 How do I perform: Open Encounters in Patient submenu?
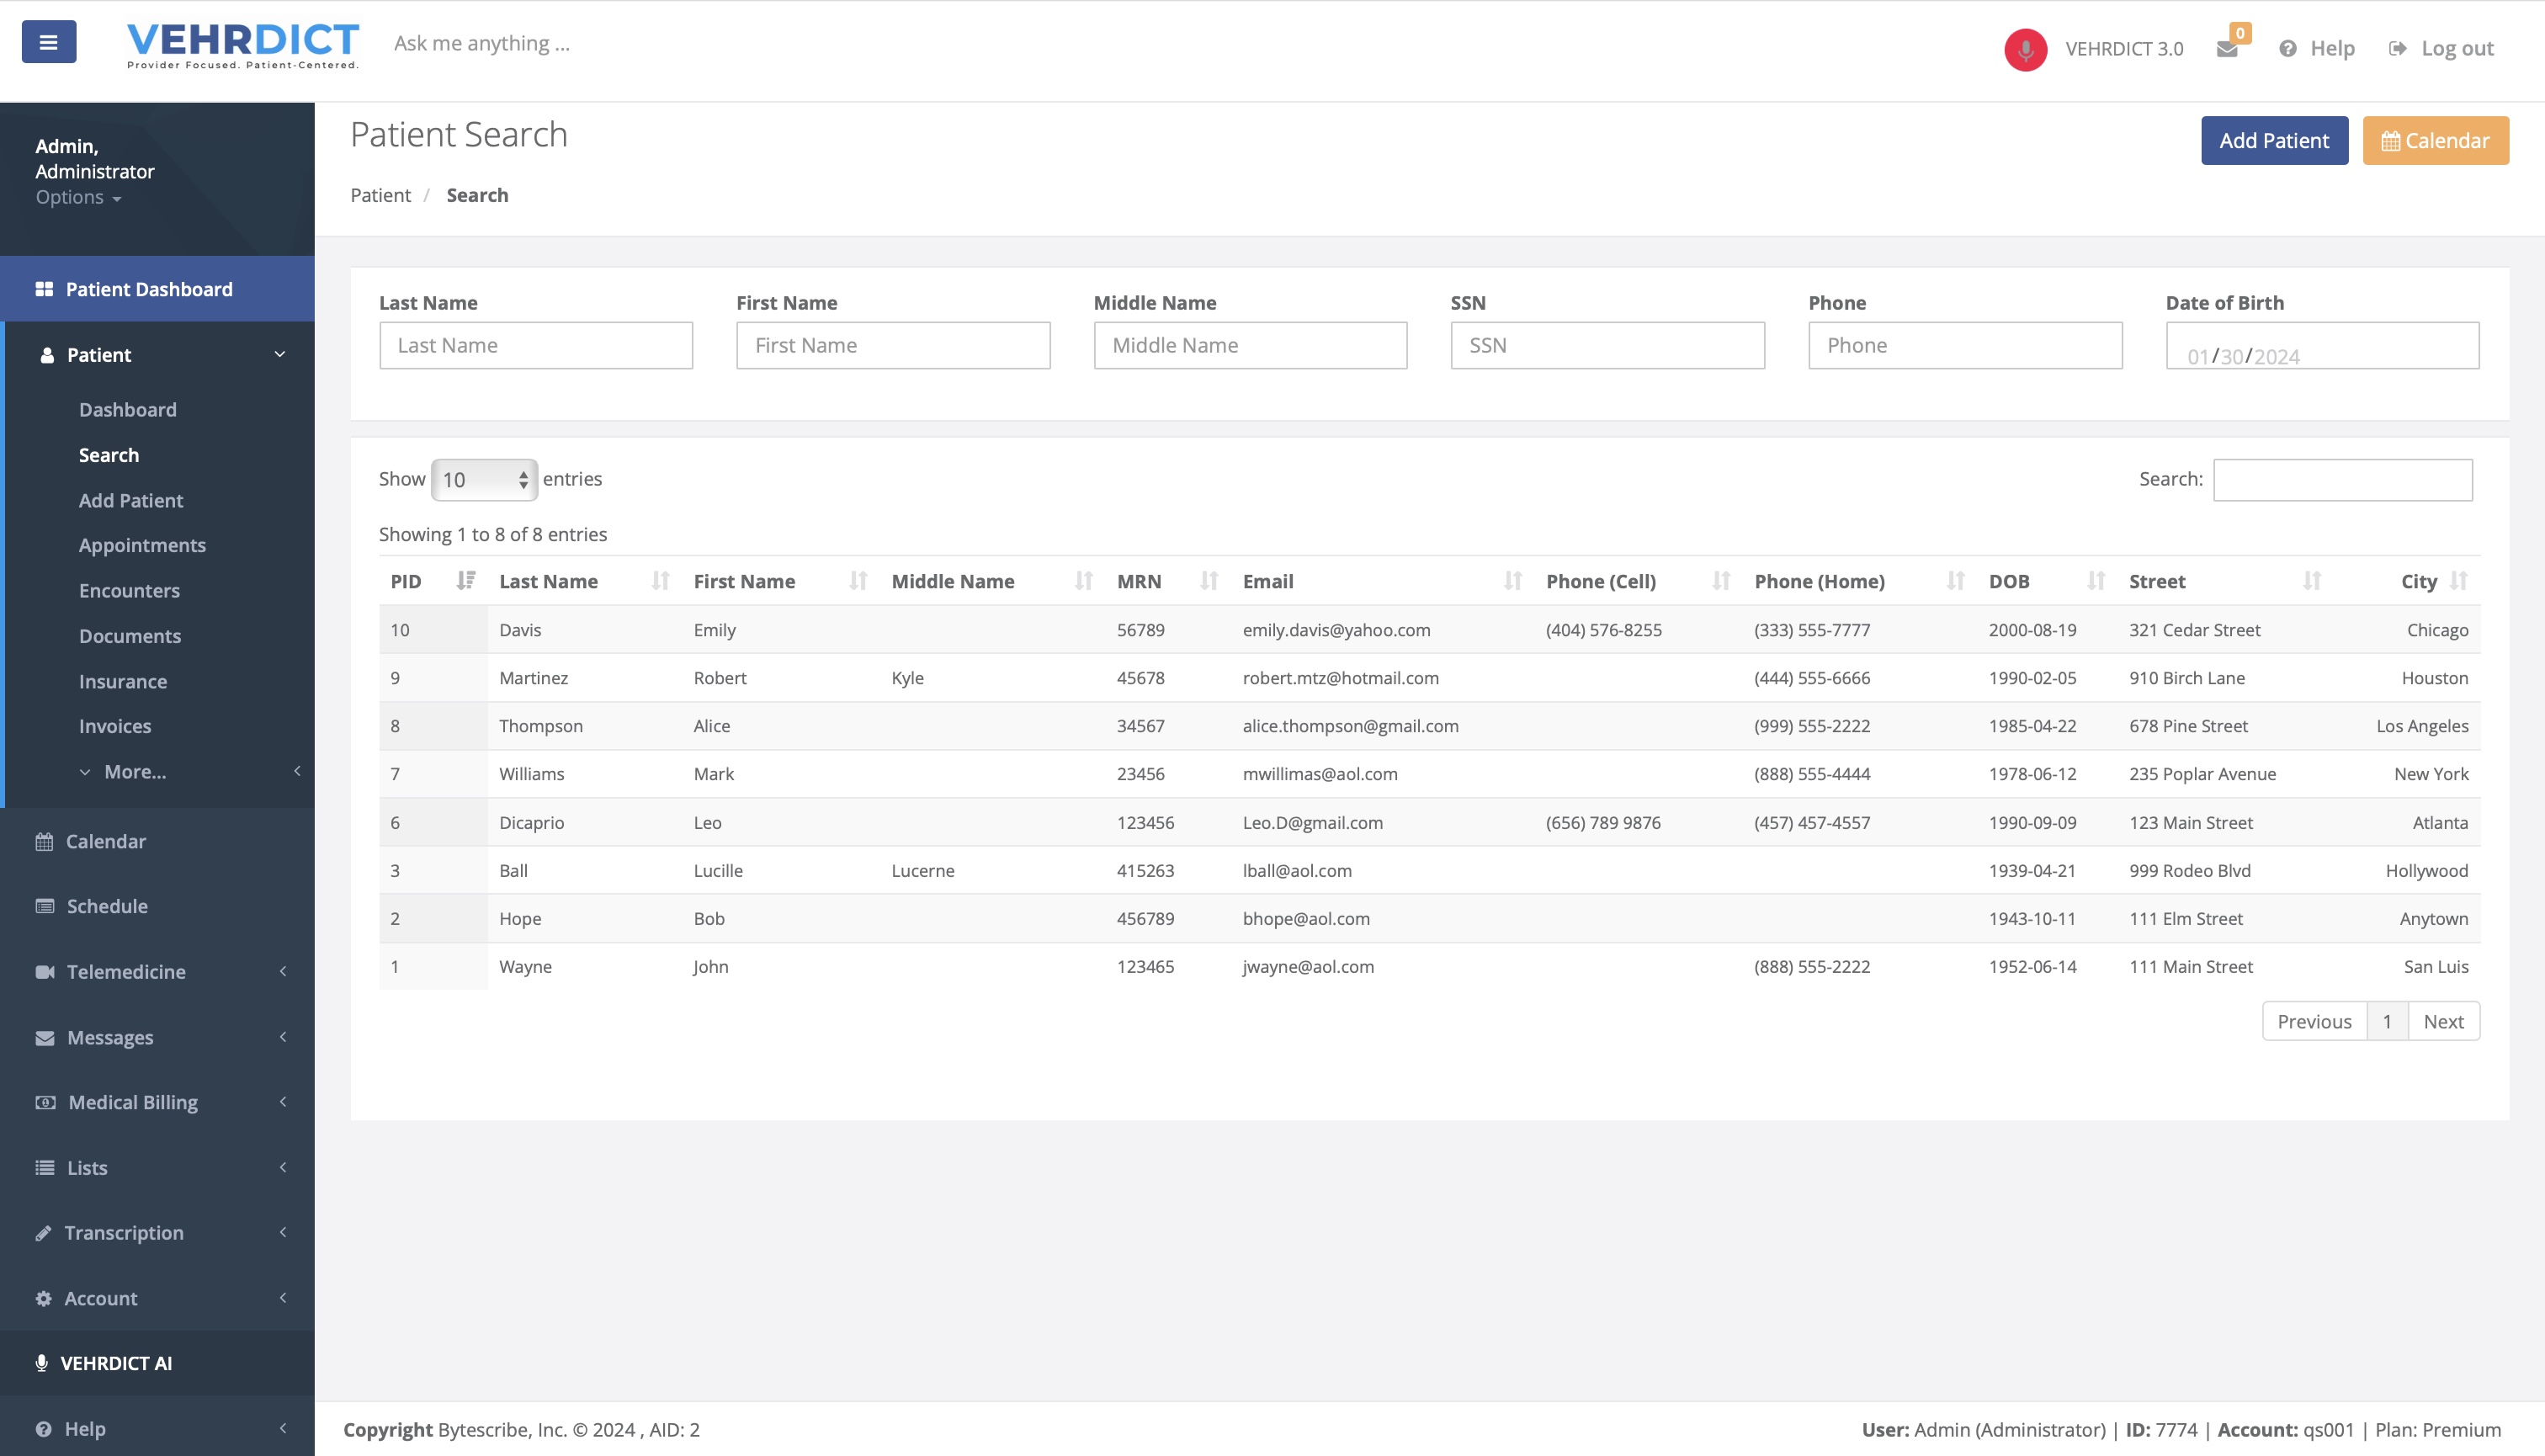[x=129, y=590]
